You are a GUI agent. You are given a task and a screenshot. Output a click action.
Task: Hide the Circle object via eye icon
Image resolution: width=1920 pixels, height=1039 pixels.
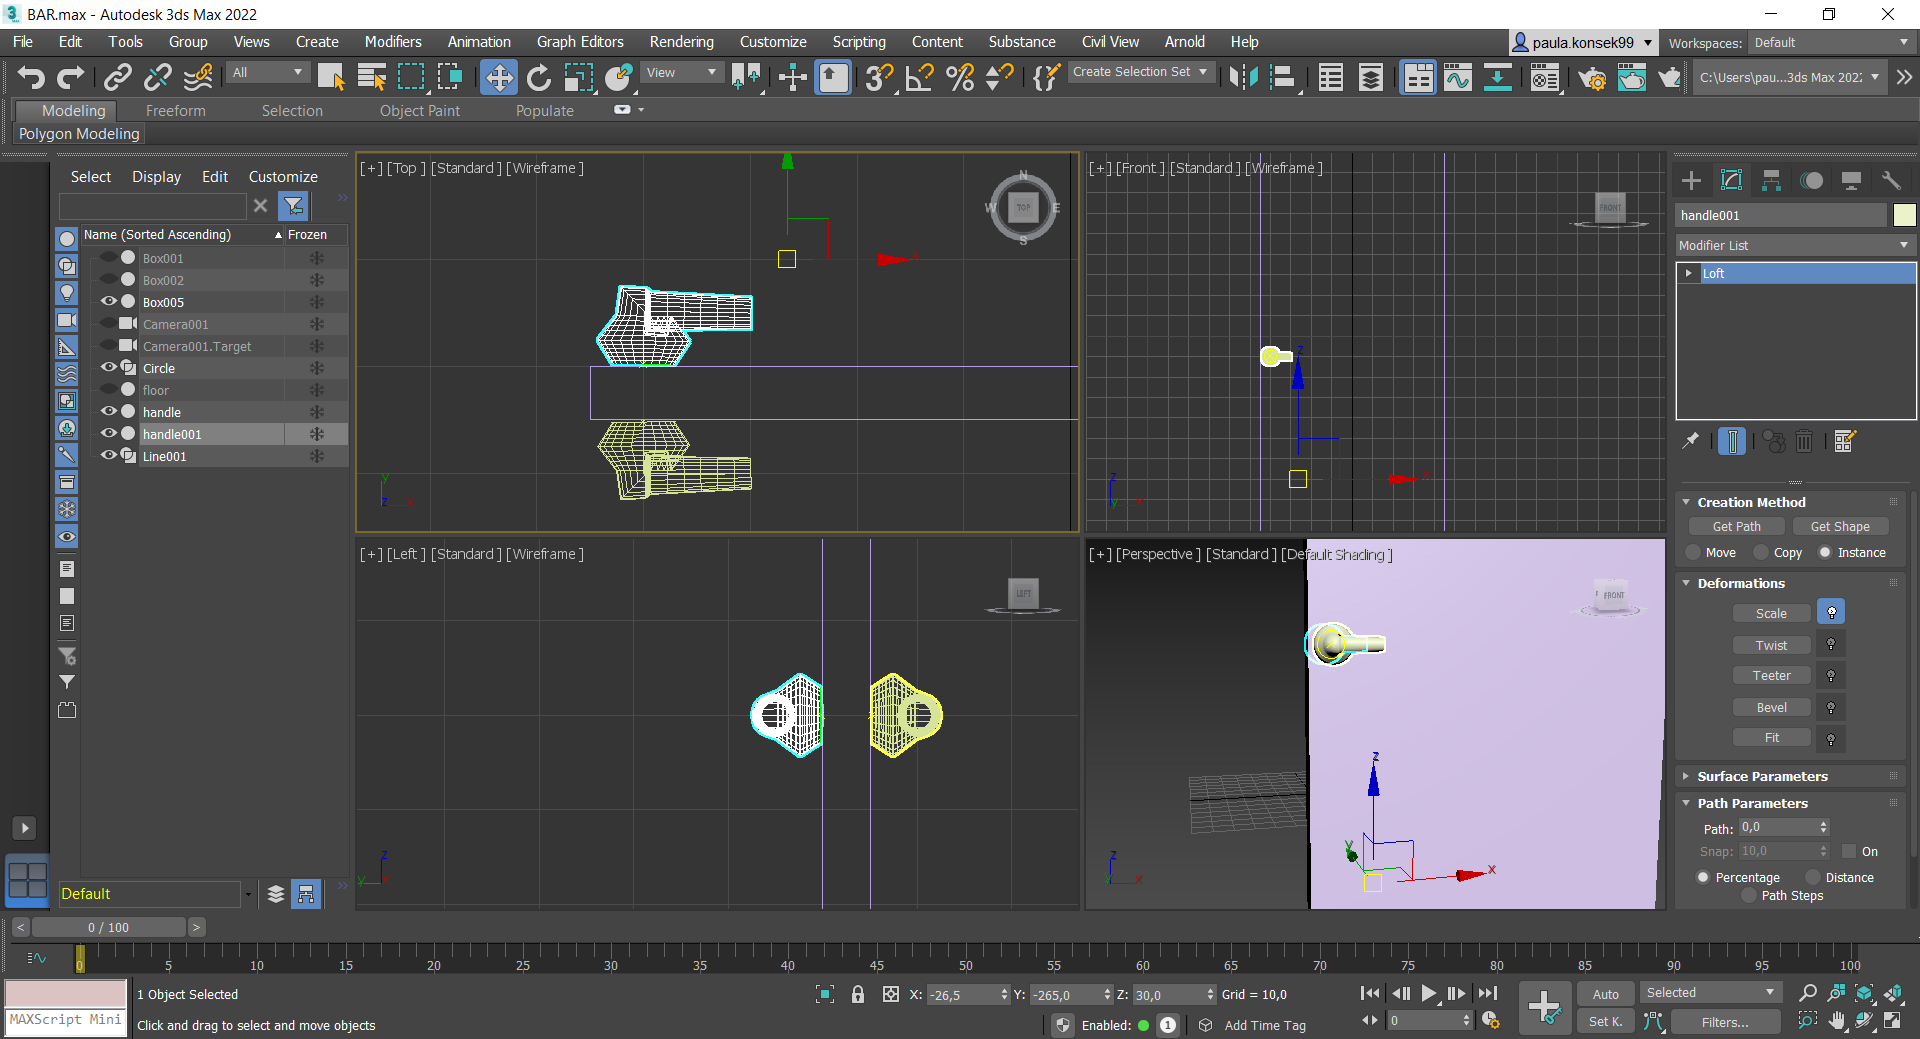click(109, 367)
